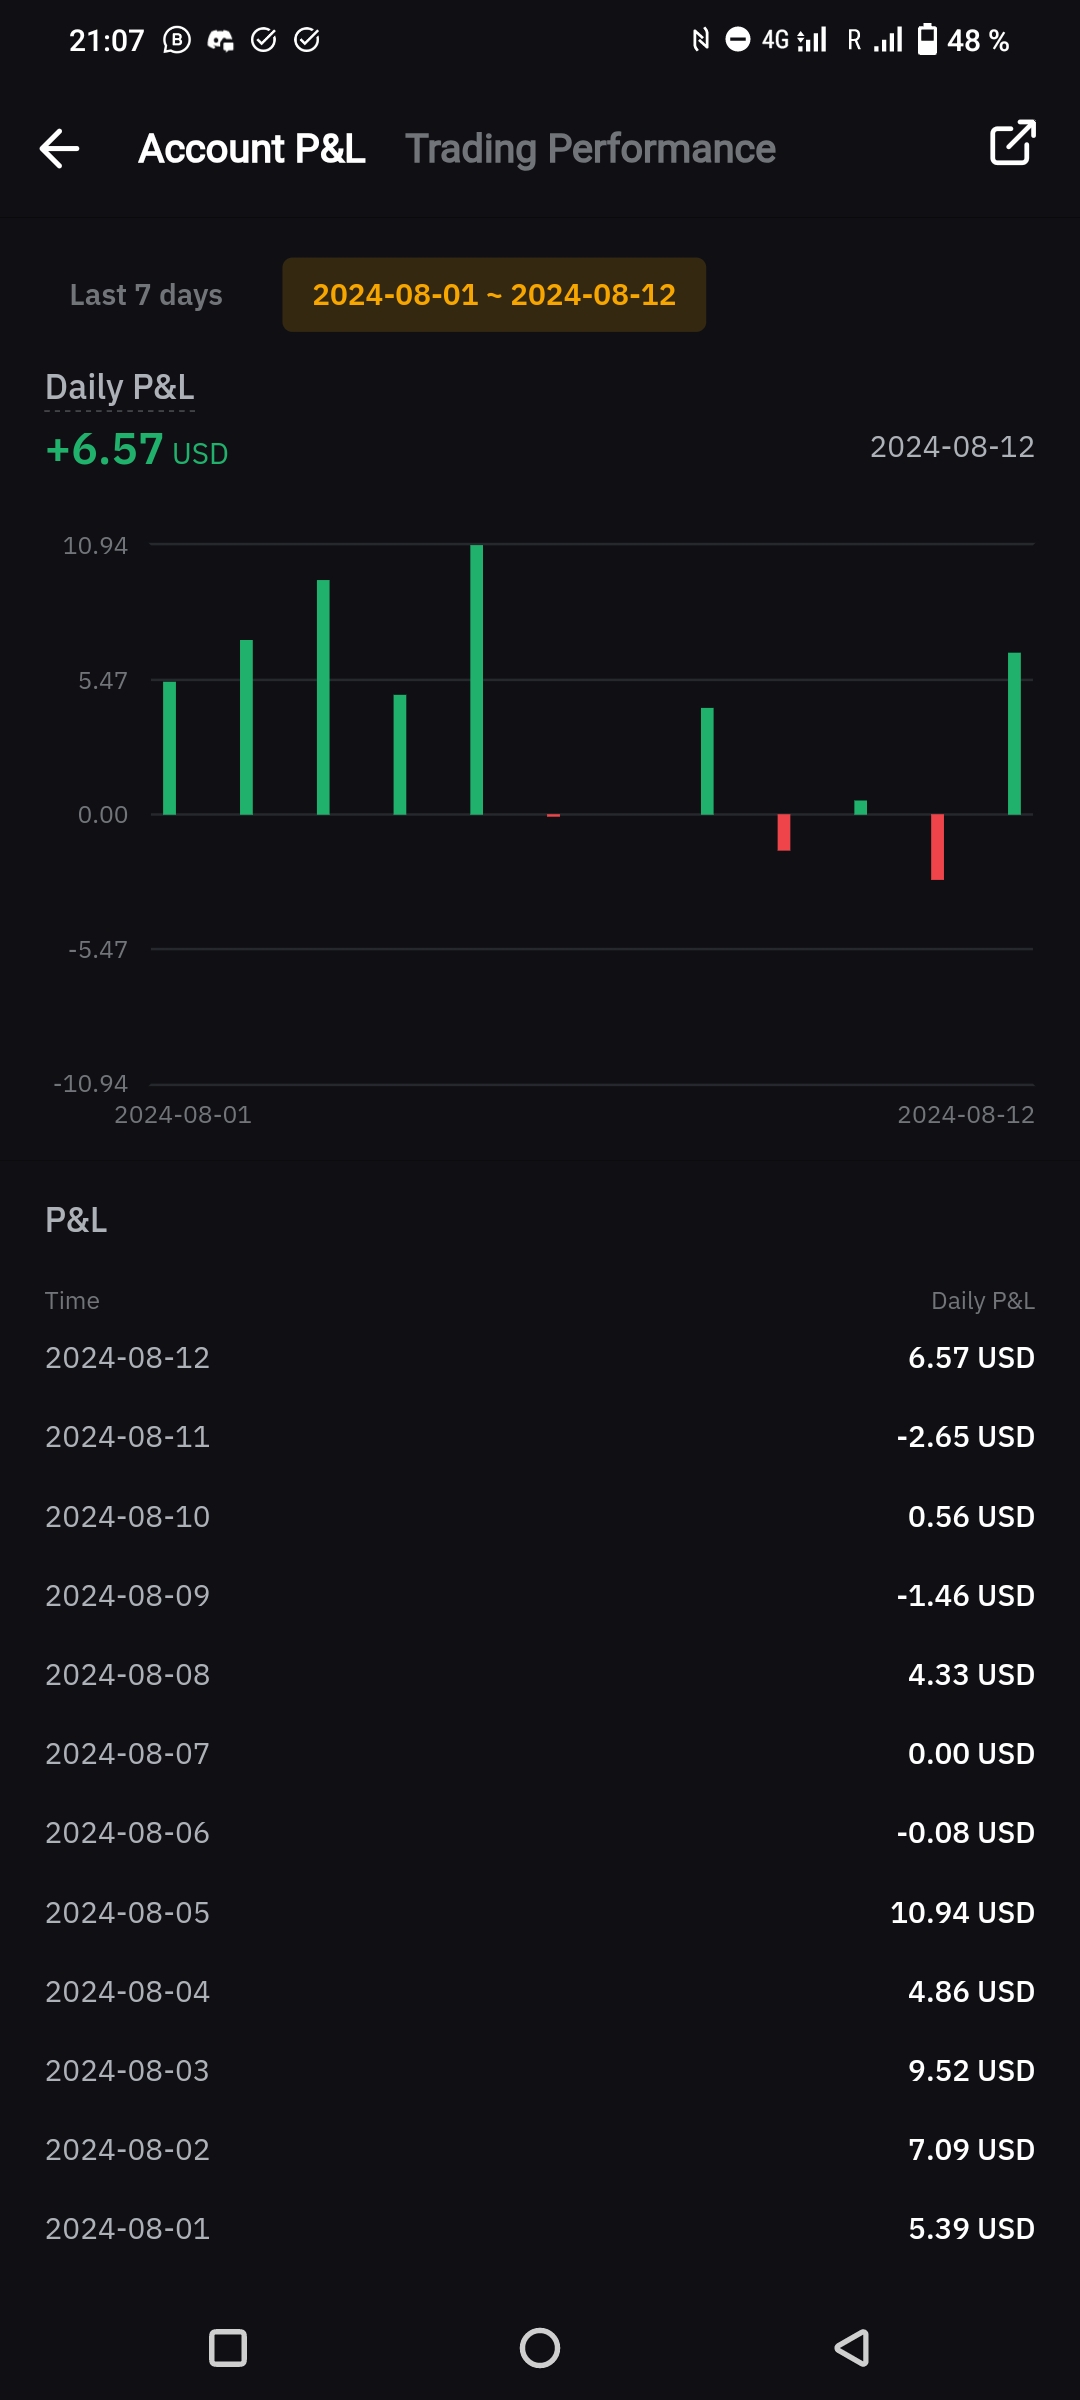The height and width of the screenshot is (2400, 1080).
Task: Tap the largest red loss bar
Action: [937, 847]
